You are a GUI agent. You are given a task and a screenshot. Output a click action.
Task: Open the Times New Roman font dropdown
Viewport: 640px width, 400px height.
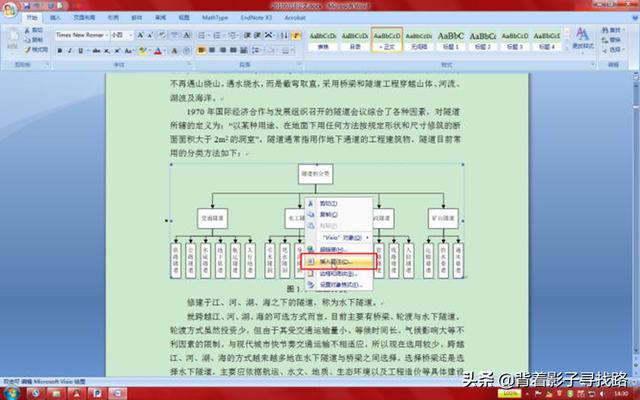pyautogui.click(x=107, y=36)
